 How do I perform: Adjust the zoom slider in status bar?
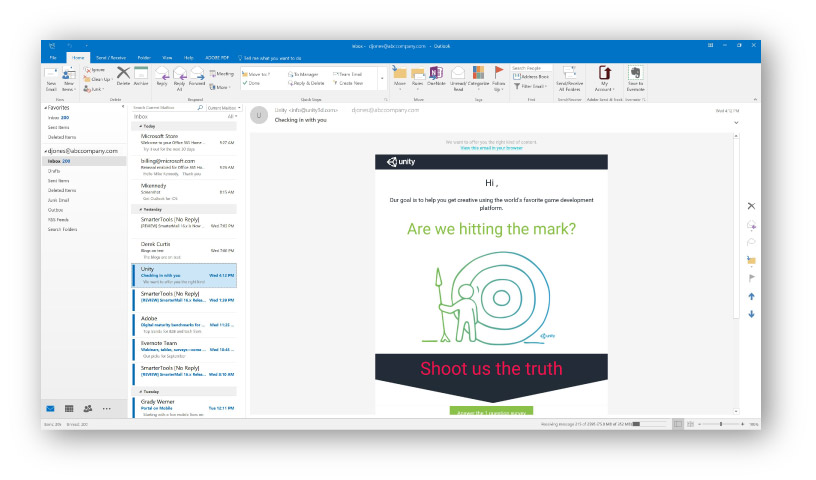tap(721, 424)
